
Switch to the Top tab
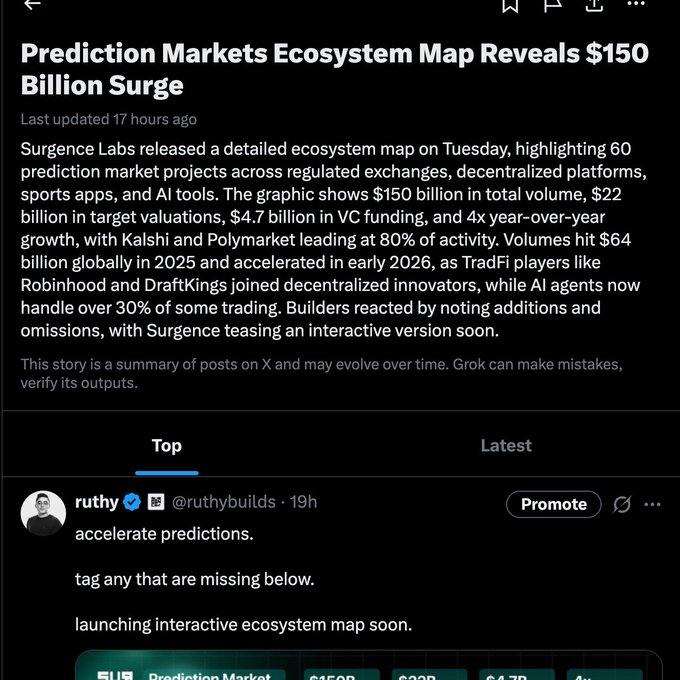[167, 446]
